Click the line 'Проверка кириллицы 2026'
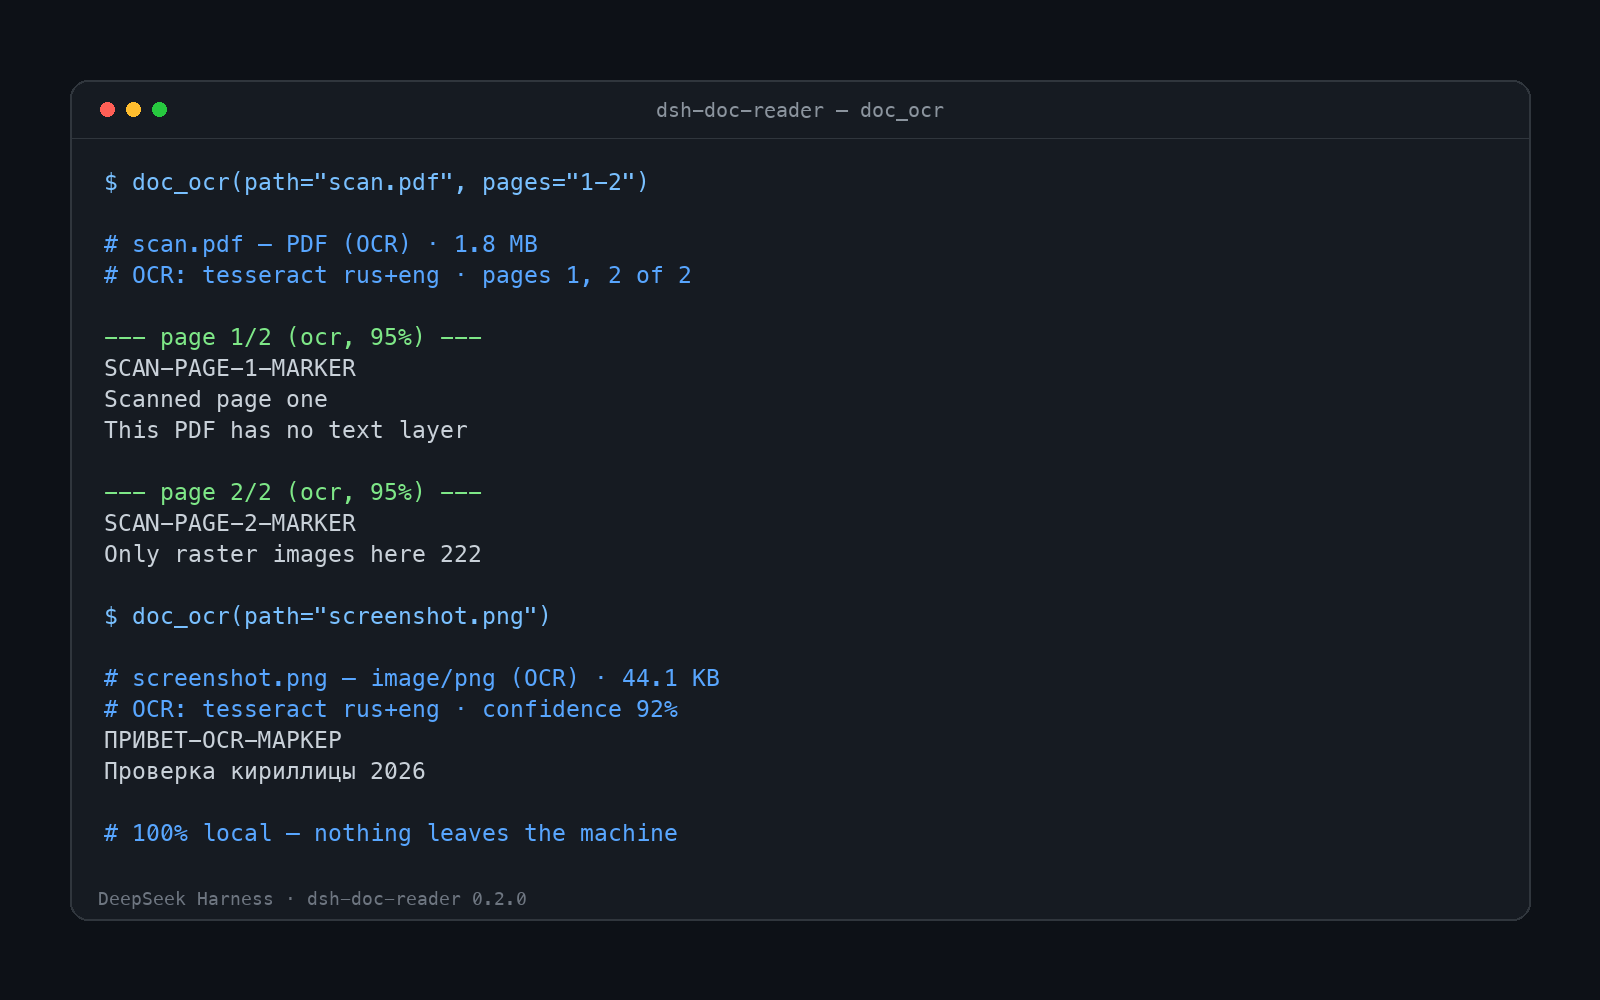1600x1000 pixels. (265, 771)
